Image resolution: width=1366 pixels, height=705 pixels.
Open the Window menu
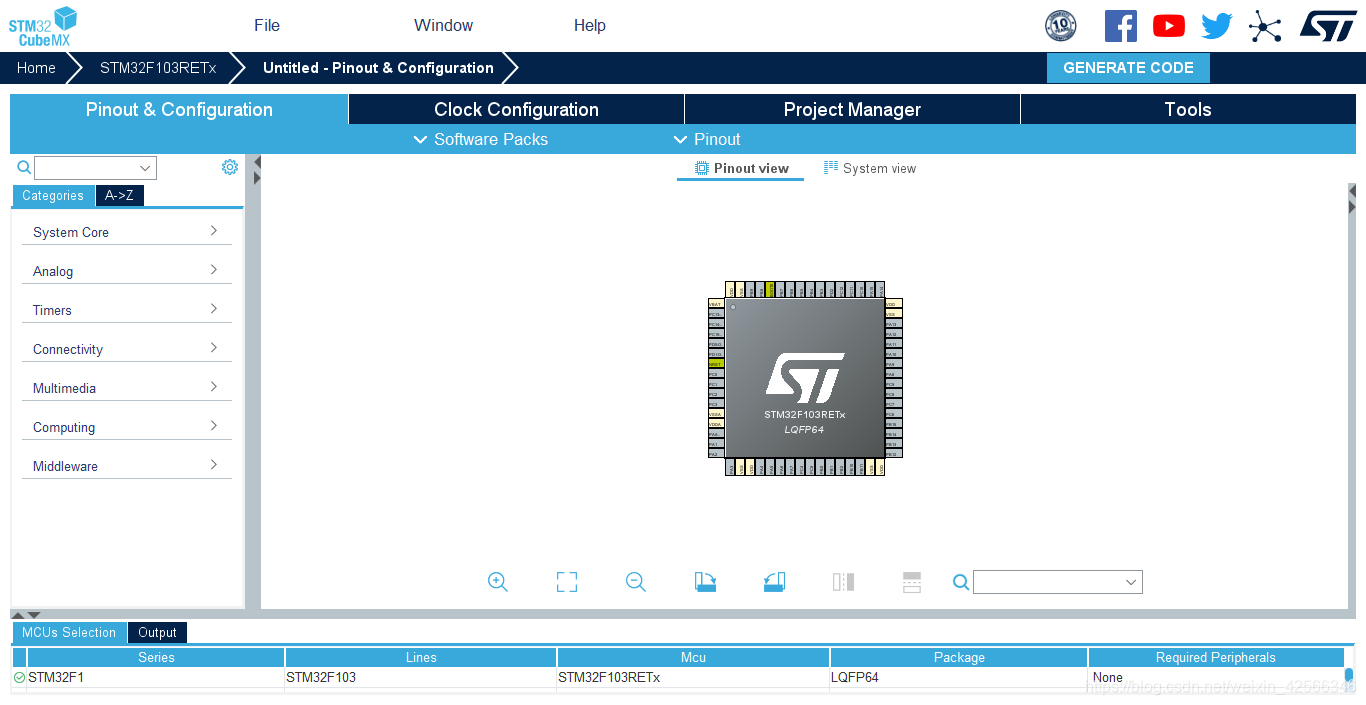click(x=444, y=25)
